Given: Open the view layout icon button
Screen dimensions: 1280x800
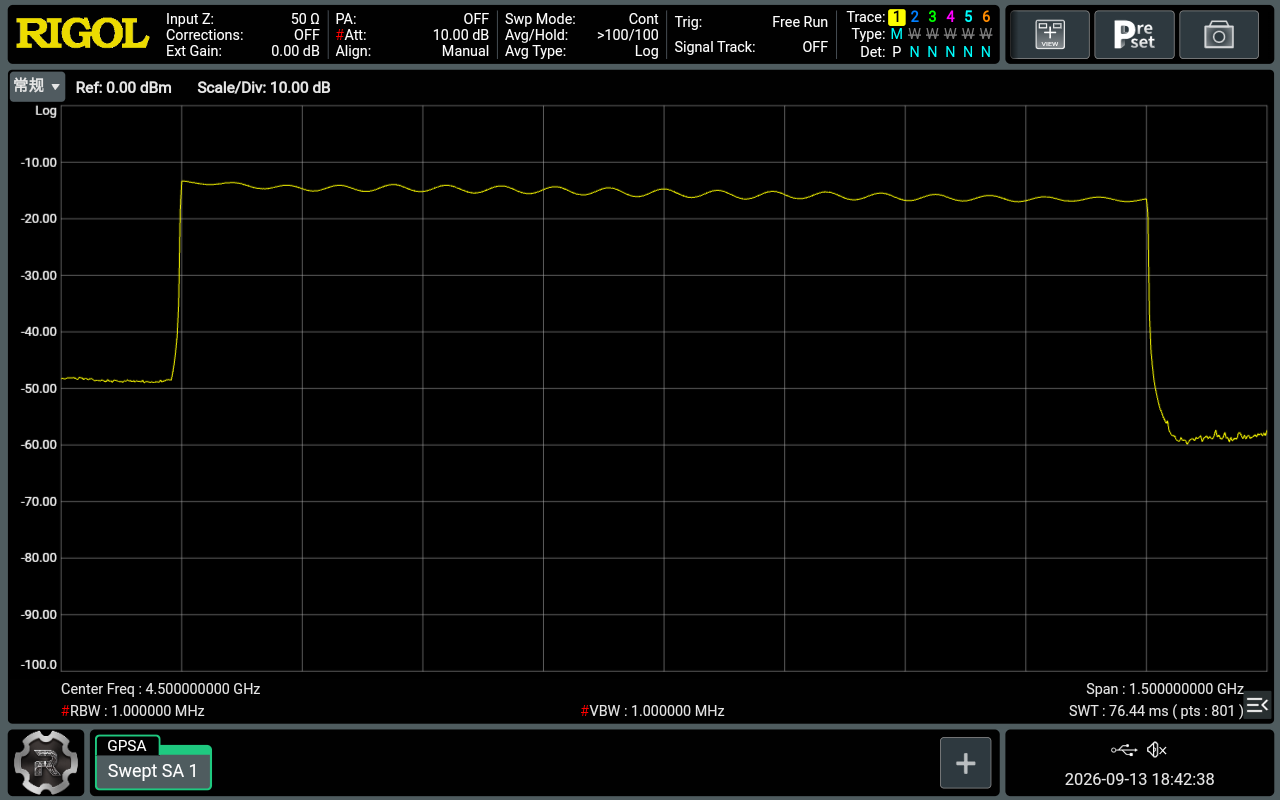Looking at the screenshot, I should 1049,35.
